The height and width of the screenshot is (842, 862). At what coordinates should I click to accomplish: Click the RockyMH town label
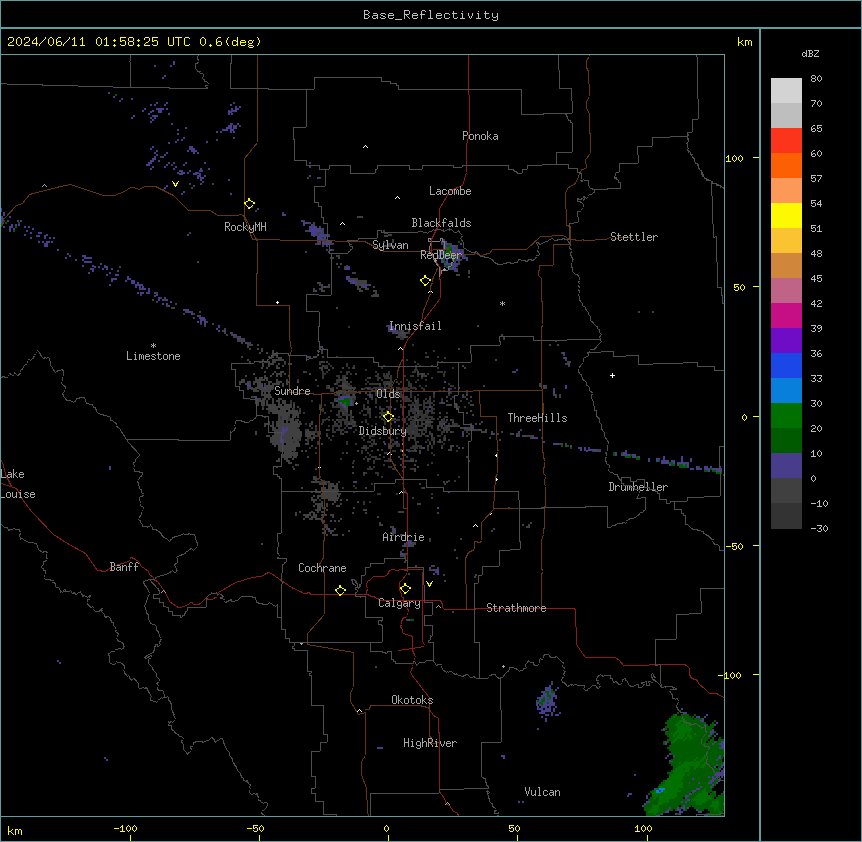[x=245, y=227]
